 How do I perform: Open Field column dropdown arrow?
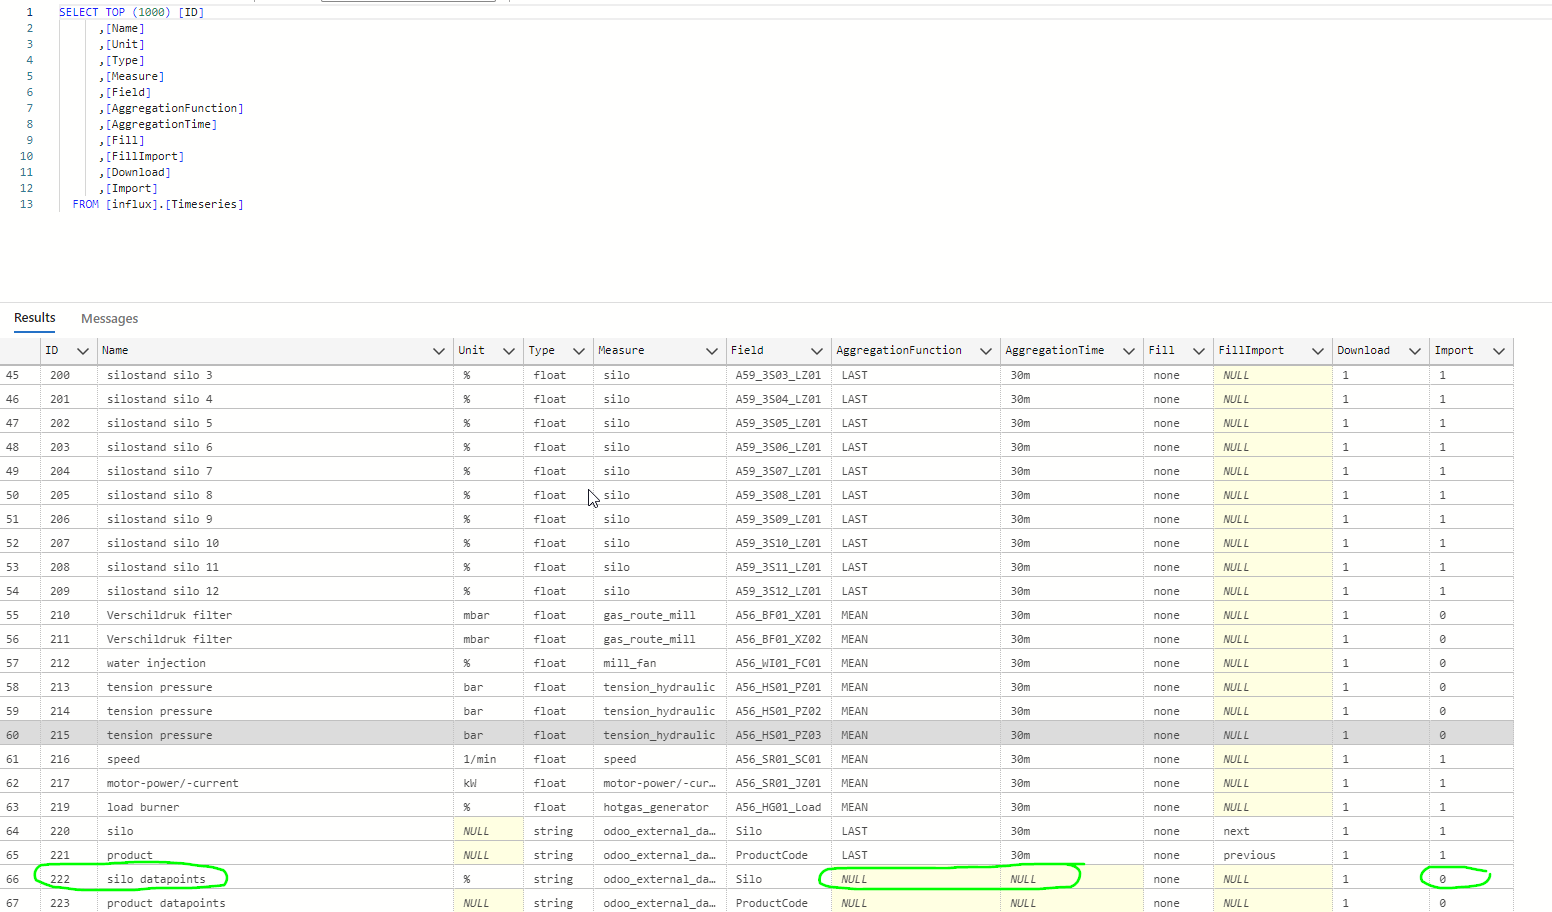click(x=816, y=351)
